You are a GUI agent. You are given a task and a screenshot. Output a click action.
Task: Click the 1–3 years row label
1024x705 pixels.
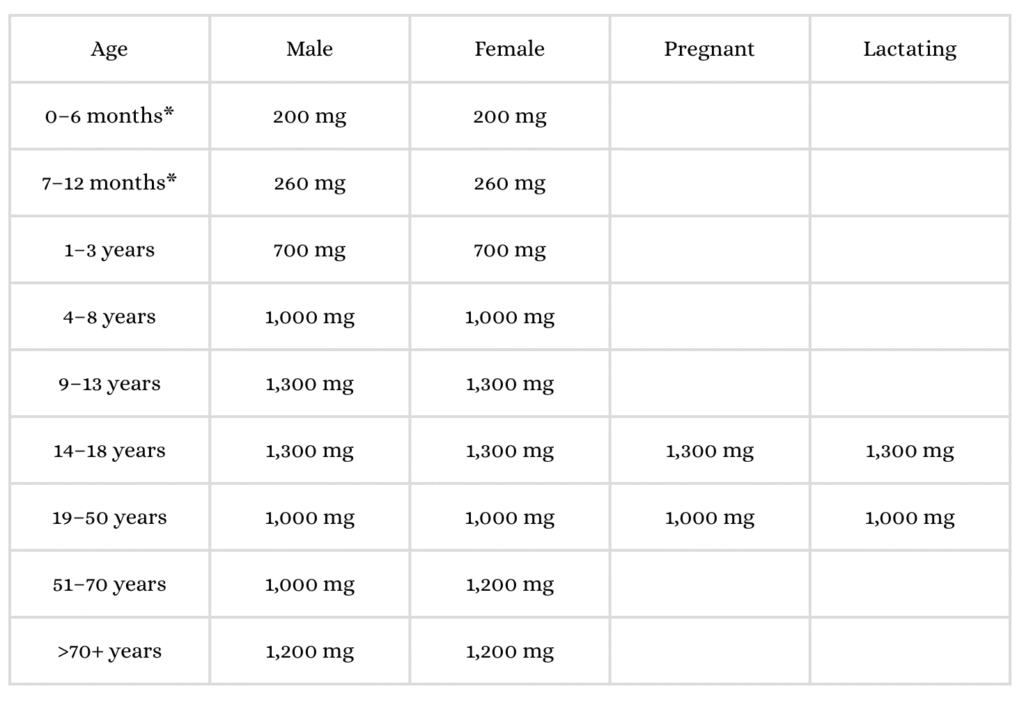(109, 250)
